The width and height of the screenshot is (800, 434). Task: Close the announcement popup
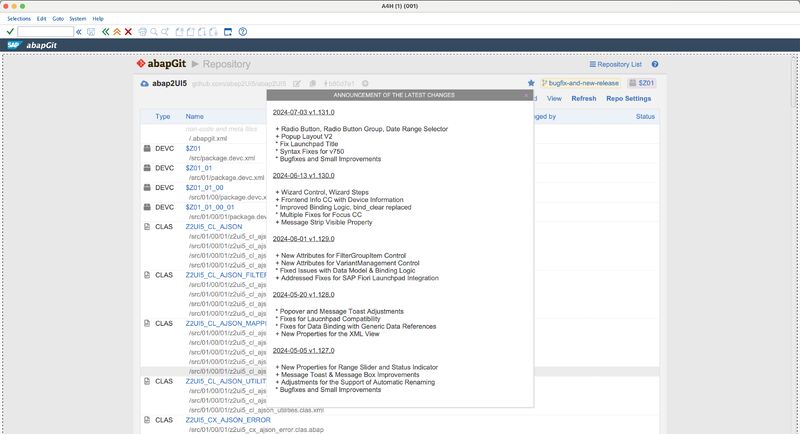(527, 95)
